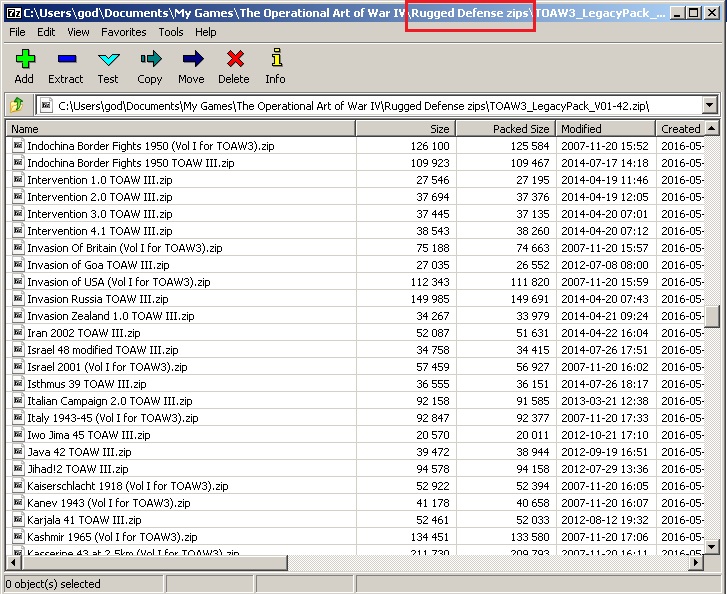Select Italy 1943-45 (Vol I for TOAW3).zip
The height and width of the screenshot is (594, 727).
(113, 418)
